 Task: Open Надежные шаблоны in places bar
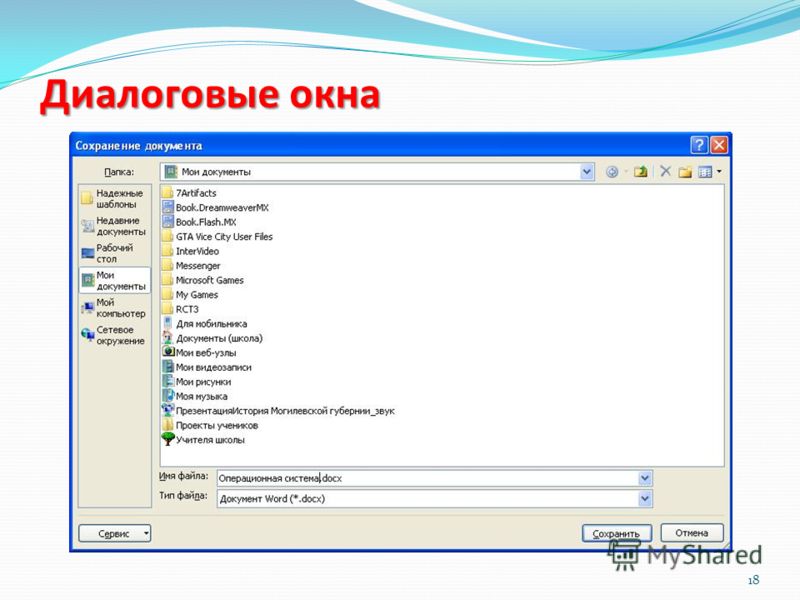coord(115,198)
